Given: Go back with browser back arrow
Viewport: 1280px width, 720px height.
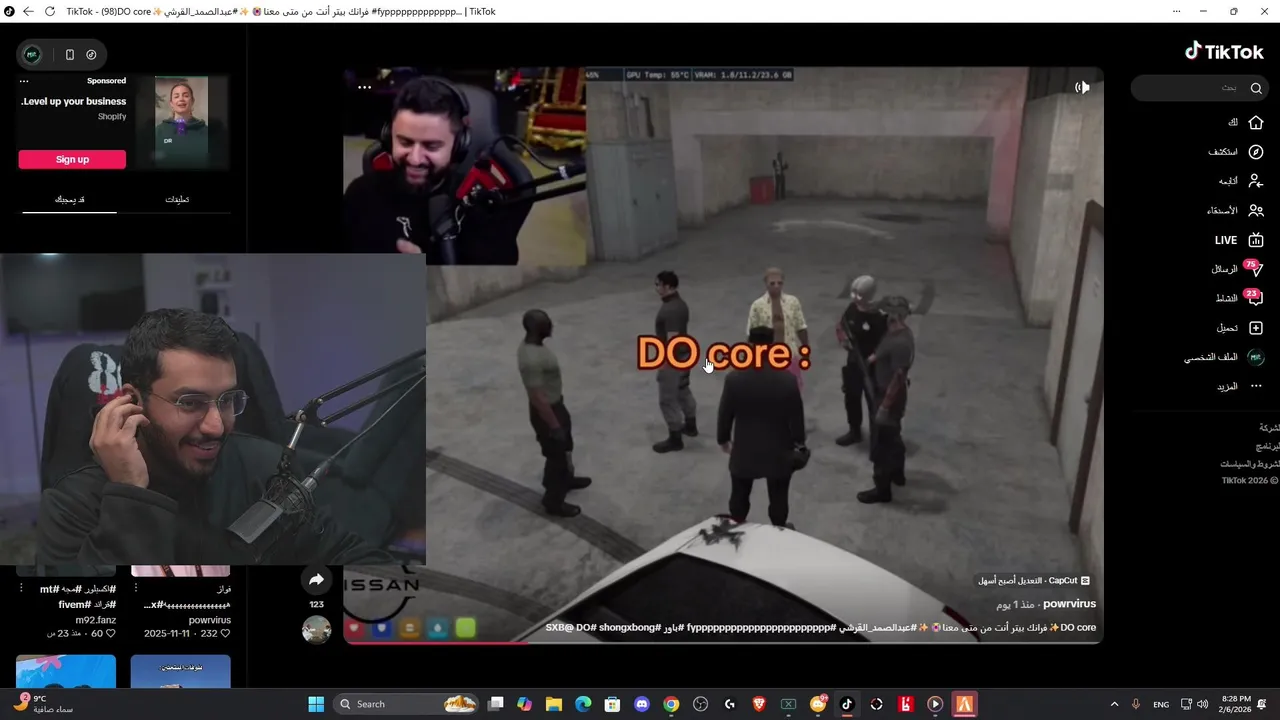Looking at the screenshot, I should [x=27, y=11].
